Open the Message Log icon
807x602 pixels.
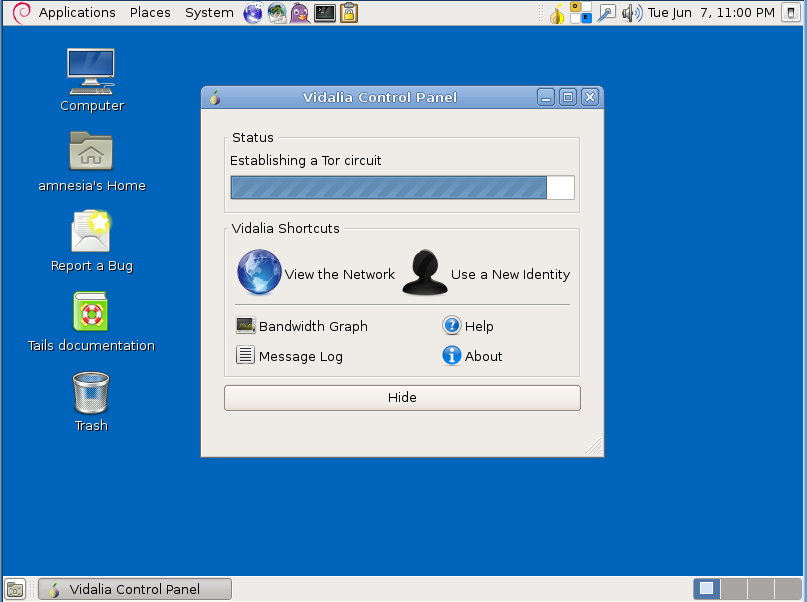pos(245,355)
